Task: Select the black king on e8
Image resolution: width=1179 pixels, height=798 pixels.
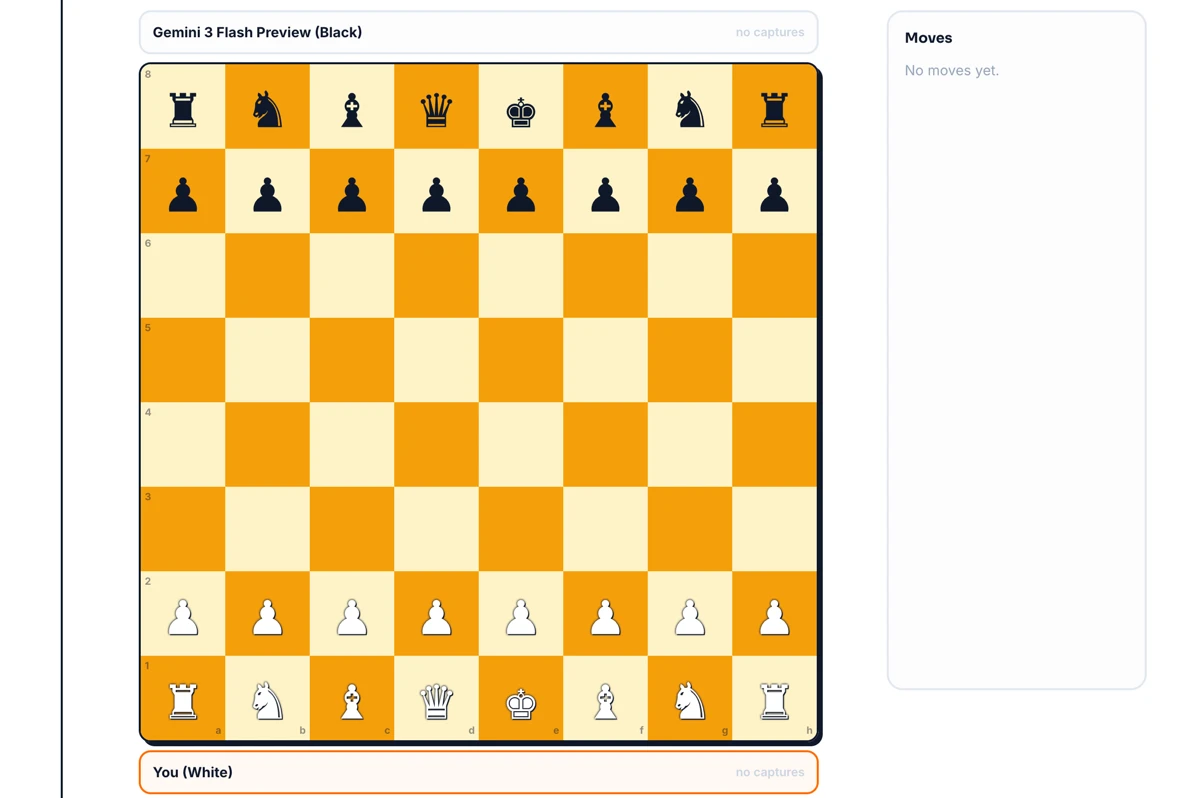Action: coord(520,111)
